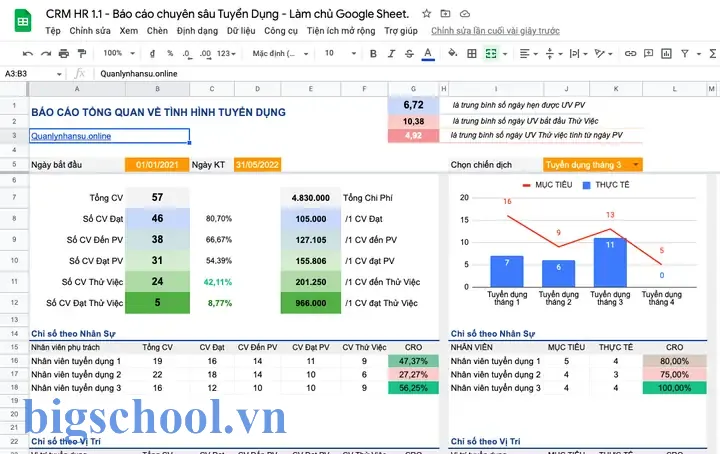Redo the last action

pos(45,54)
